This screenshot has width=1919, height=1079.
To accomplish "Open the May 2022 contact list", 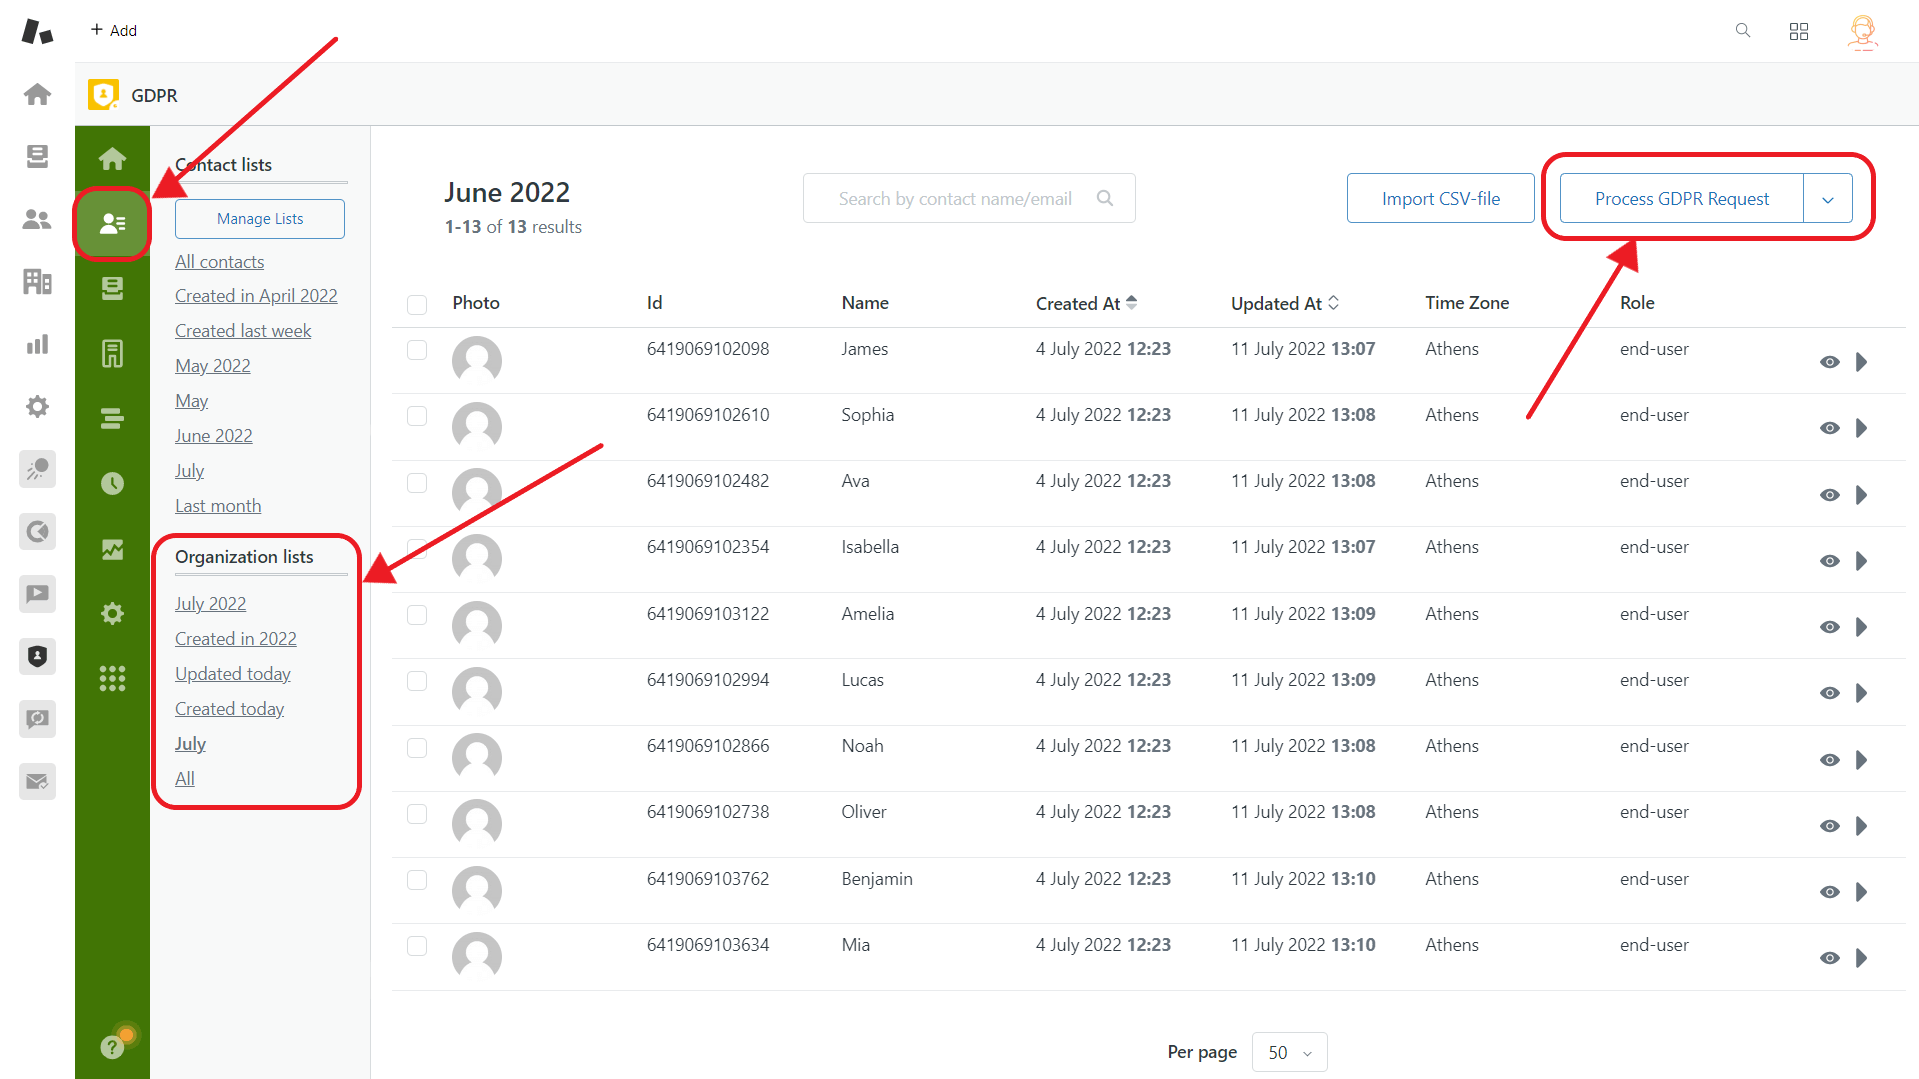I will [213, 366].
